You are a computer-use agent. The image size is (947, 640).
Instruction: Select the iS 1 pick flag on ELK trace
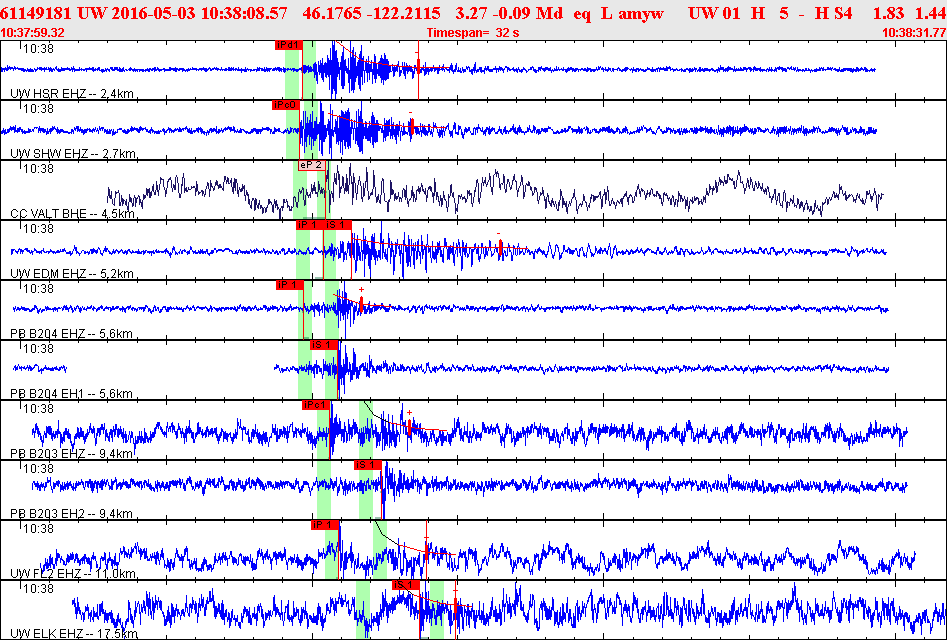click(406, 584)
